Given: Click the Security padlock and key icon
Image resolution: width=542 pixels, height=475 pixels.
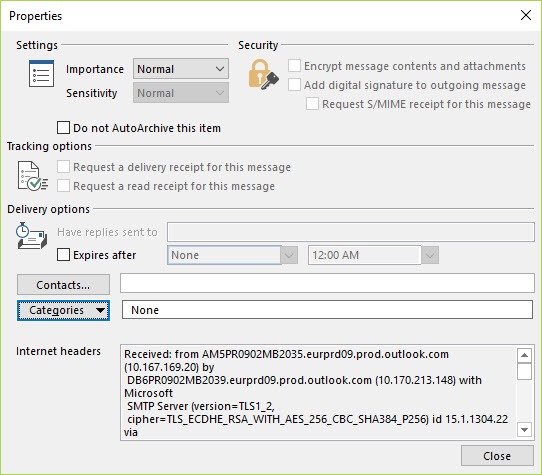Looking at the screenshot, I should click(263, 75).
